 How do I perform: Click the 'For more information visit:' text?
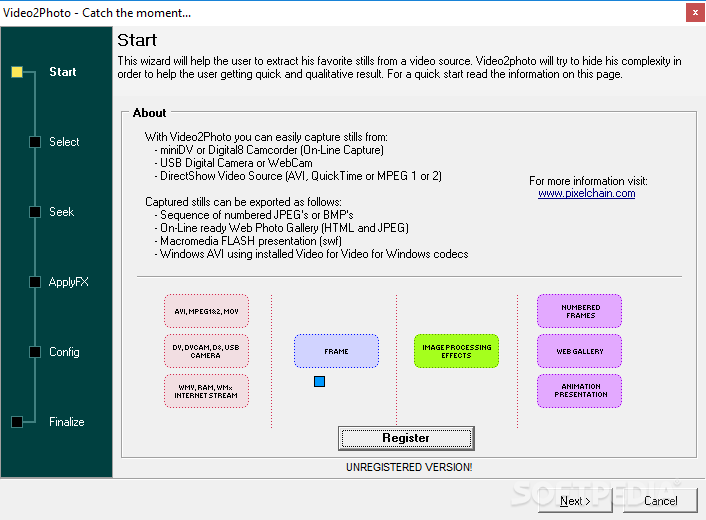(x=588, y=181)
